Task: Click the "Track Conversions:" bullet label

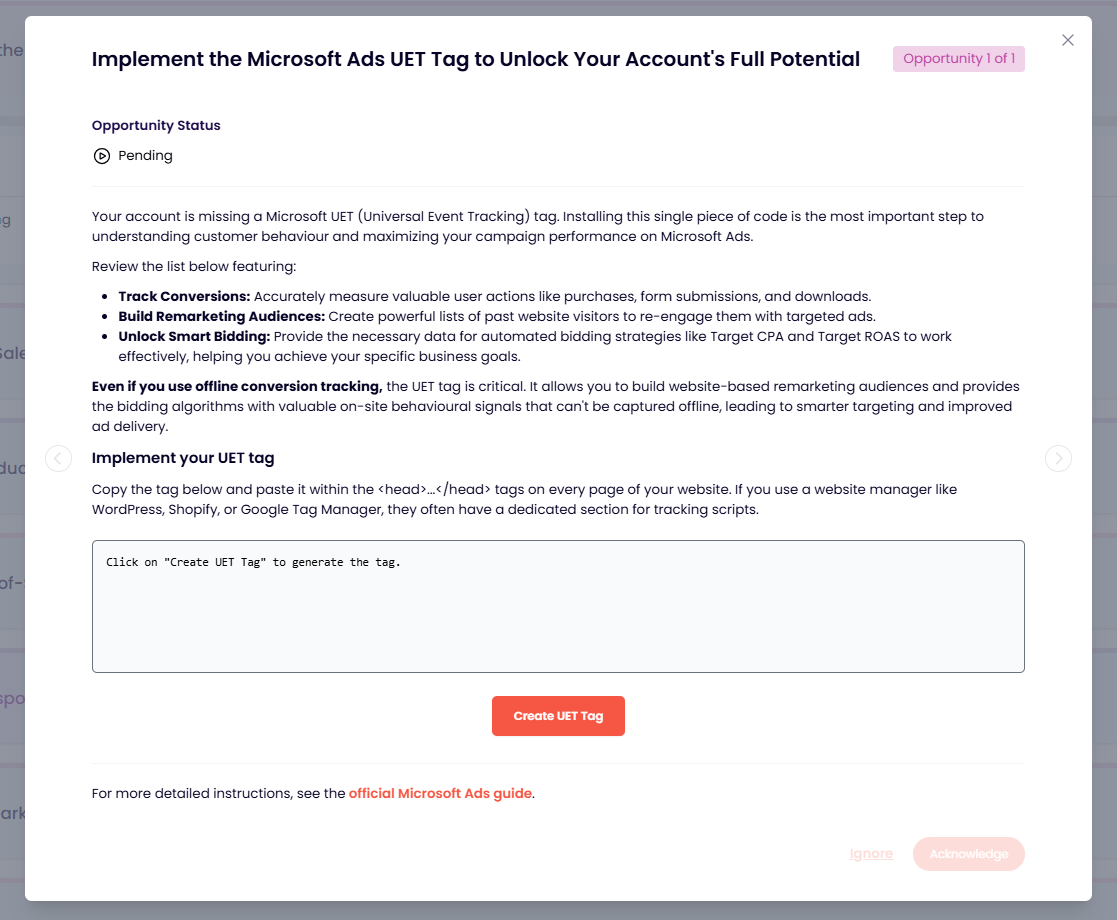Action: [185, 296]
